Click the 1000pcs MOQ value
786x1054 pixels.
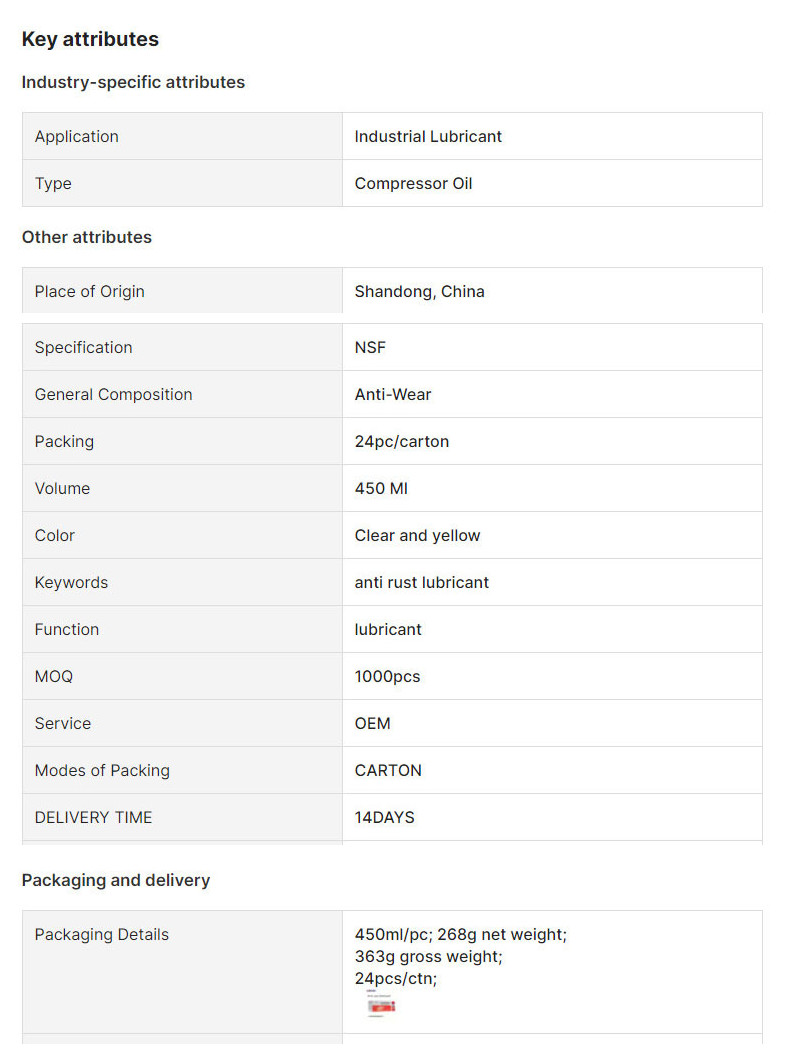(387, 677)
